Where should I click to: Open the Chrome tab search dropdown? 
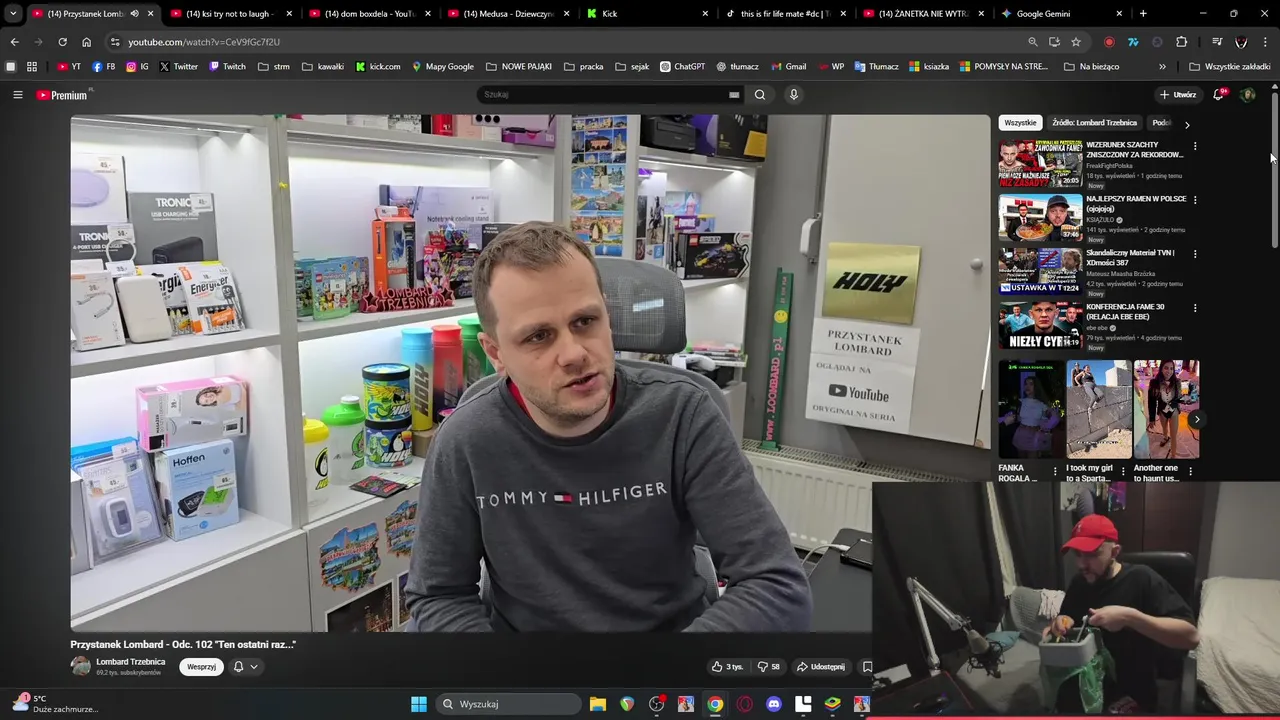(13, 14)
